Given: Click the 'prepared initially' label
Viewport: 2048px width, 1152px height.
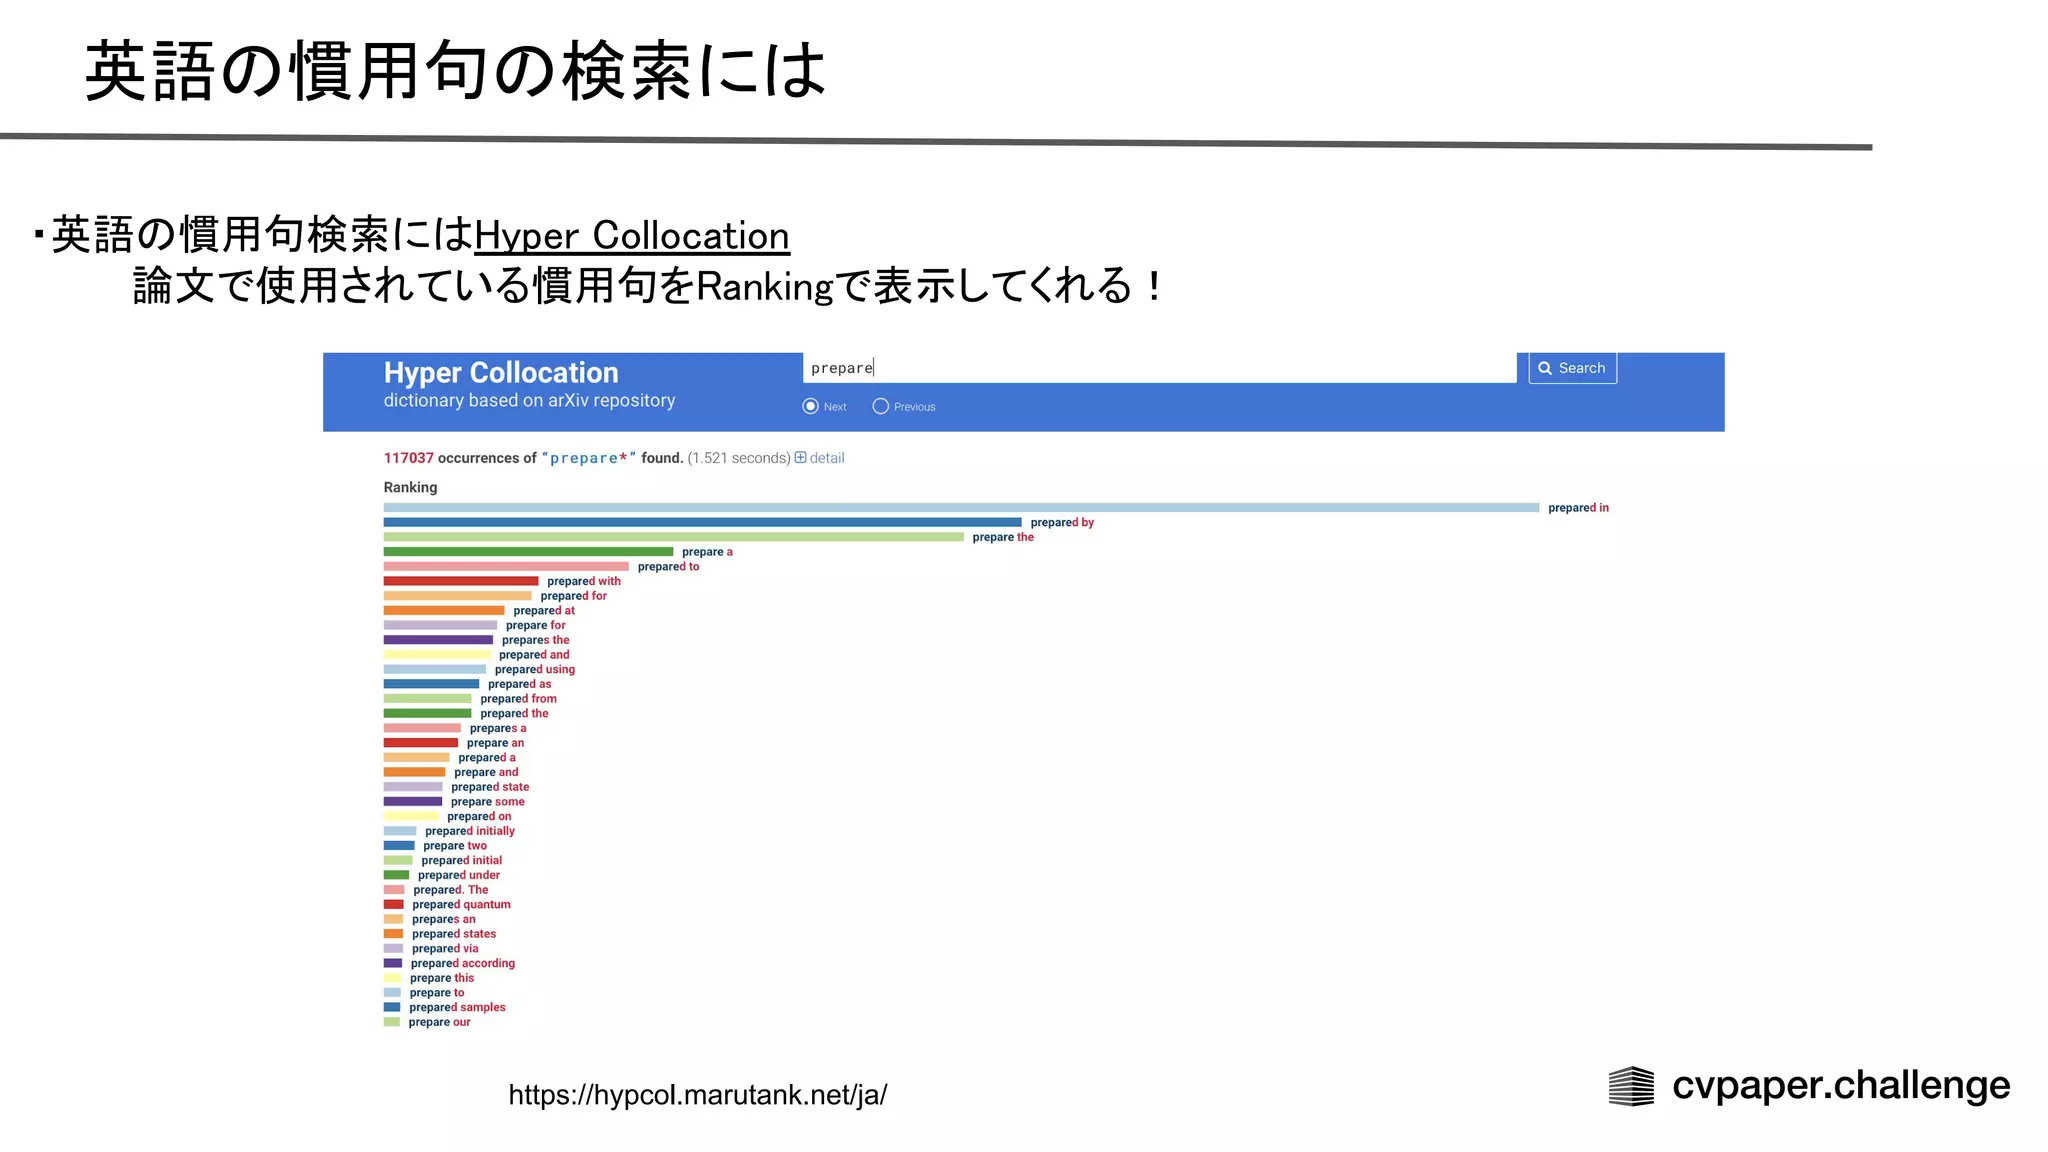Looking at the screenshot, I should coord(470,831).
